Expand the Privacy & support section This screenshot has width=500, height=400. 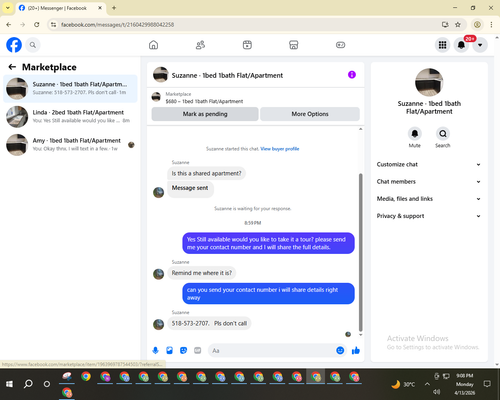click(429, 216)
